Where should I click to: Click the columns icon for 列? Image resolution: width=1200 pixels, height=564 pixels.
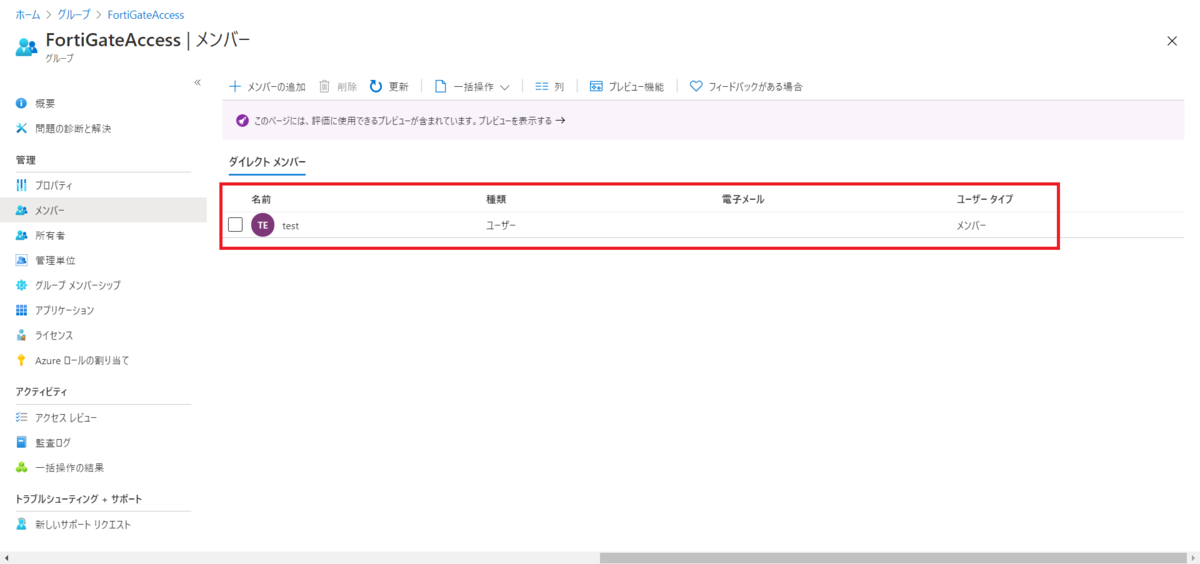coord(541,87)
